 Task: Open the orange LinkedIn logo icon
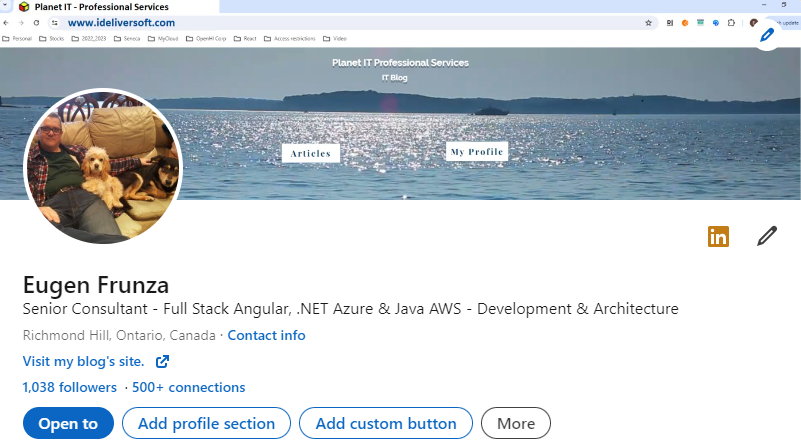[x=718, y=237]
